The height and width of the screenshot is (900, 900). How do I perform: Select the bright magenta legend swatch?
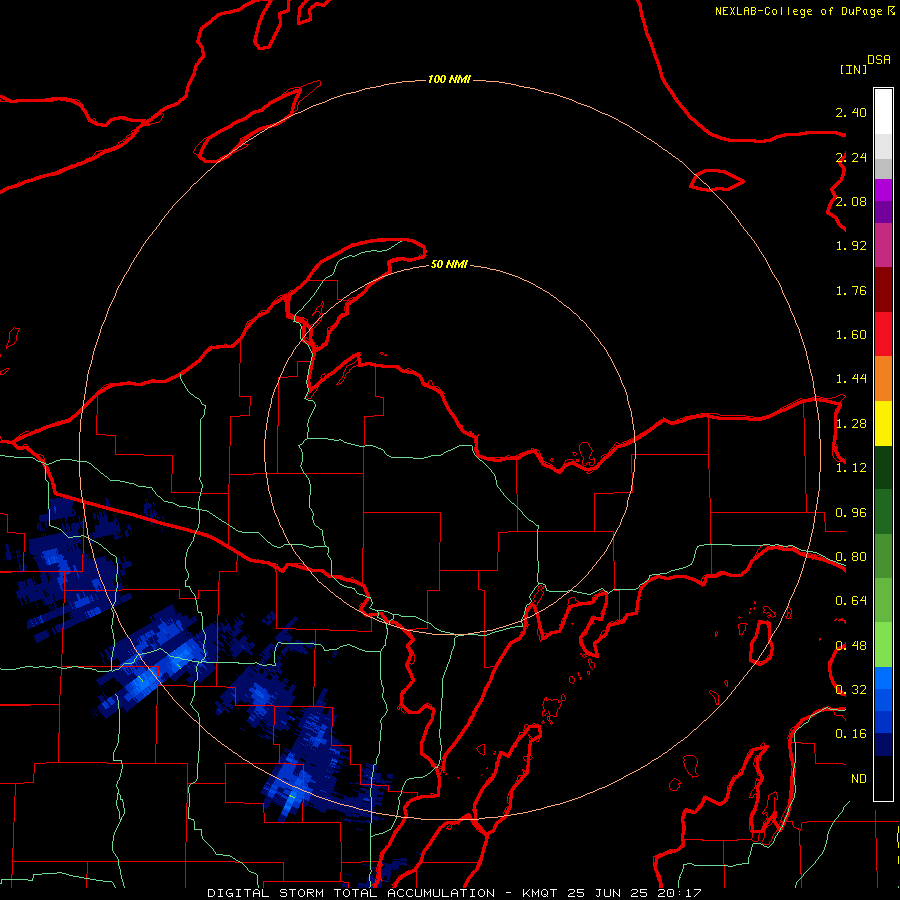(883, 190)
